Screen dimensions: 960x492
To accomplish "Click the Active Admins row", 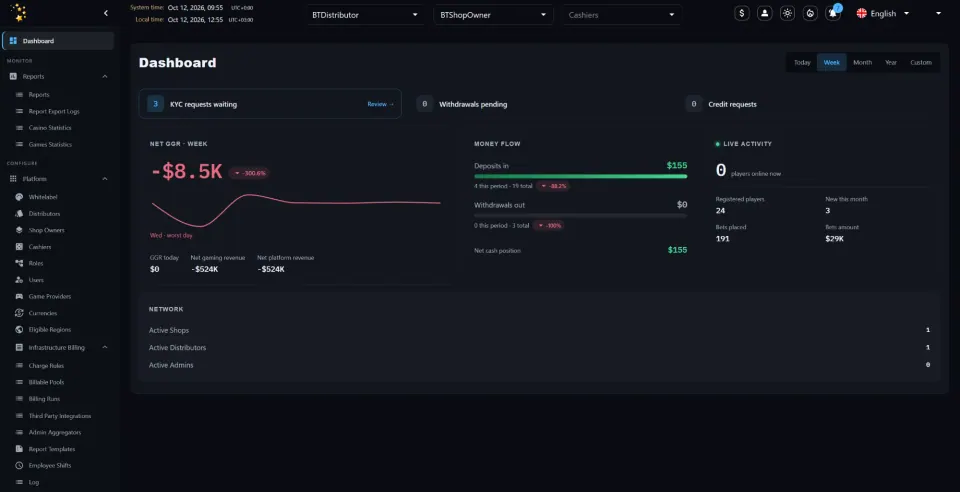I will [x=539, y=365].
